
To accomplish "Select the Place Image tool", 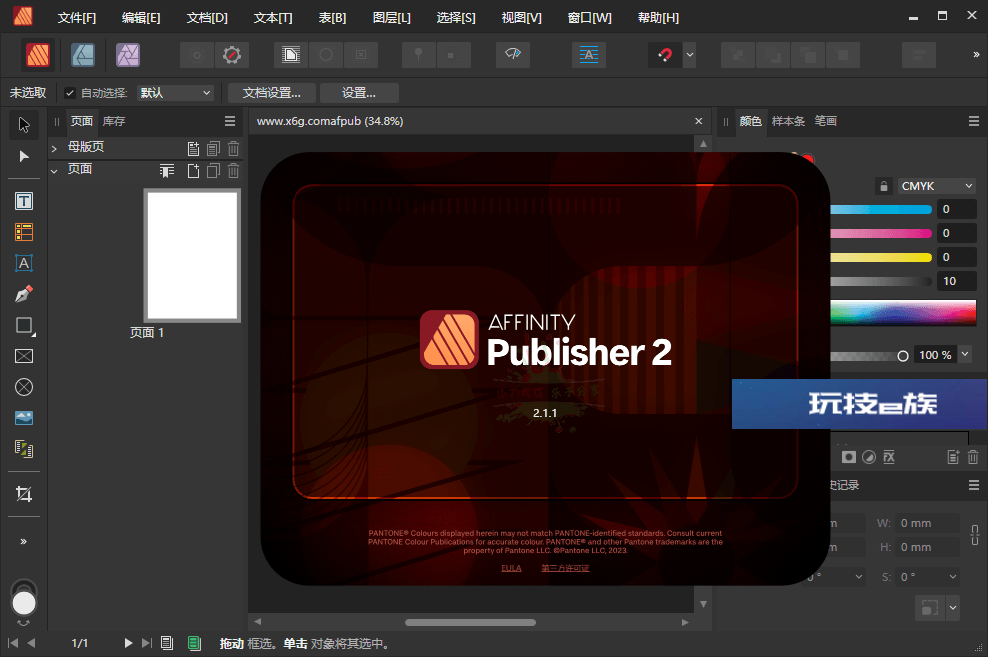I will click(24, 418).
